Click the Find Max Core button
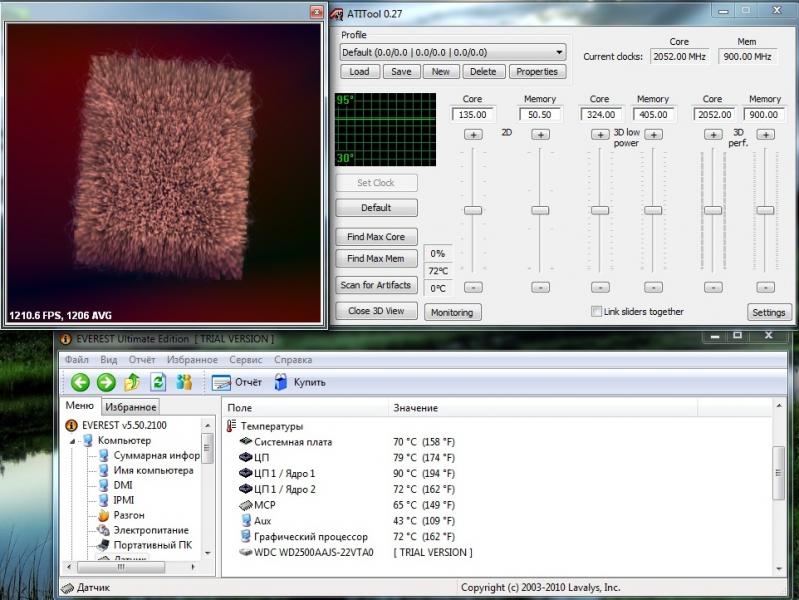This screenshot has width=799, height=600. point(376,237)
